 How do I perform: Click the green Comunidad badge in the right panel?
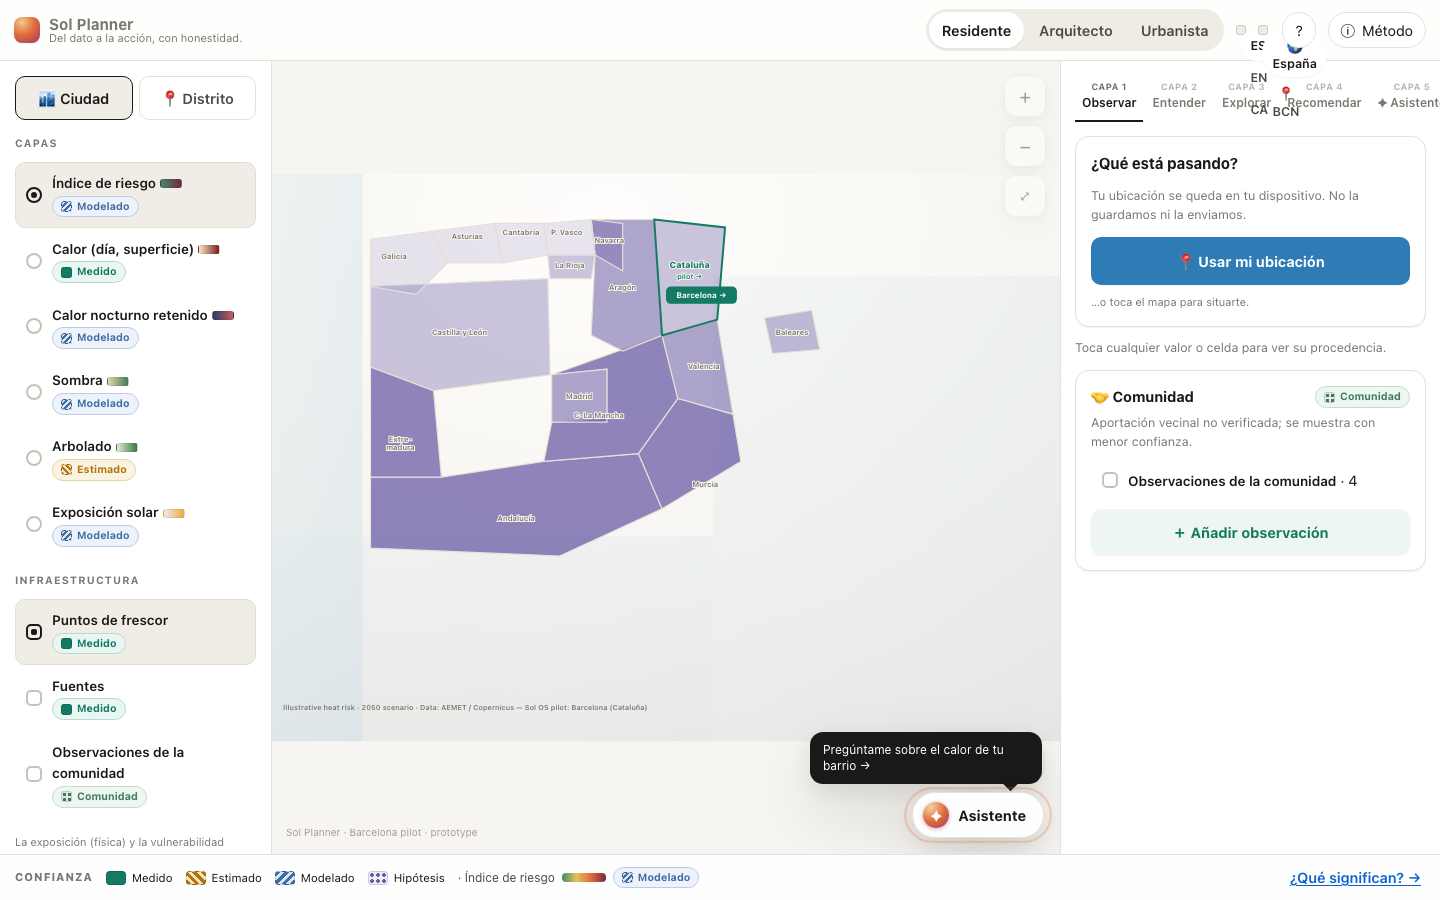[x=1362, y=397]
